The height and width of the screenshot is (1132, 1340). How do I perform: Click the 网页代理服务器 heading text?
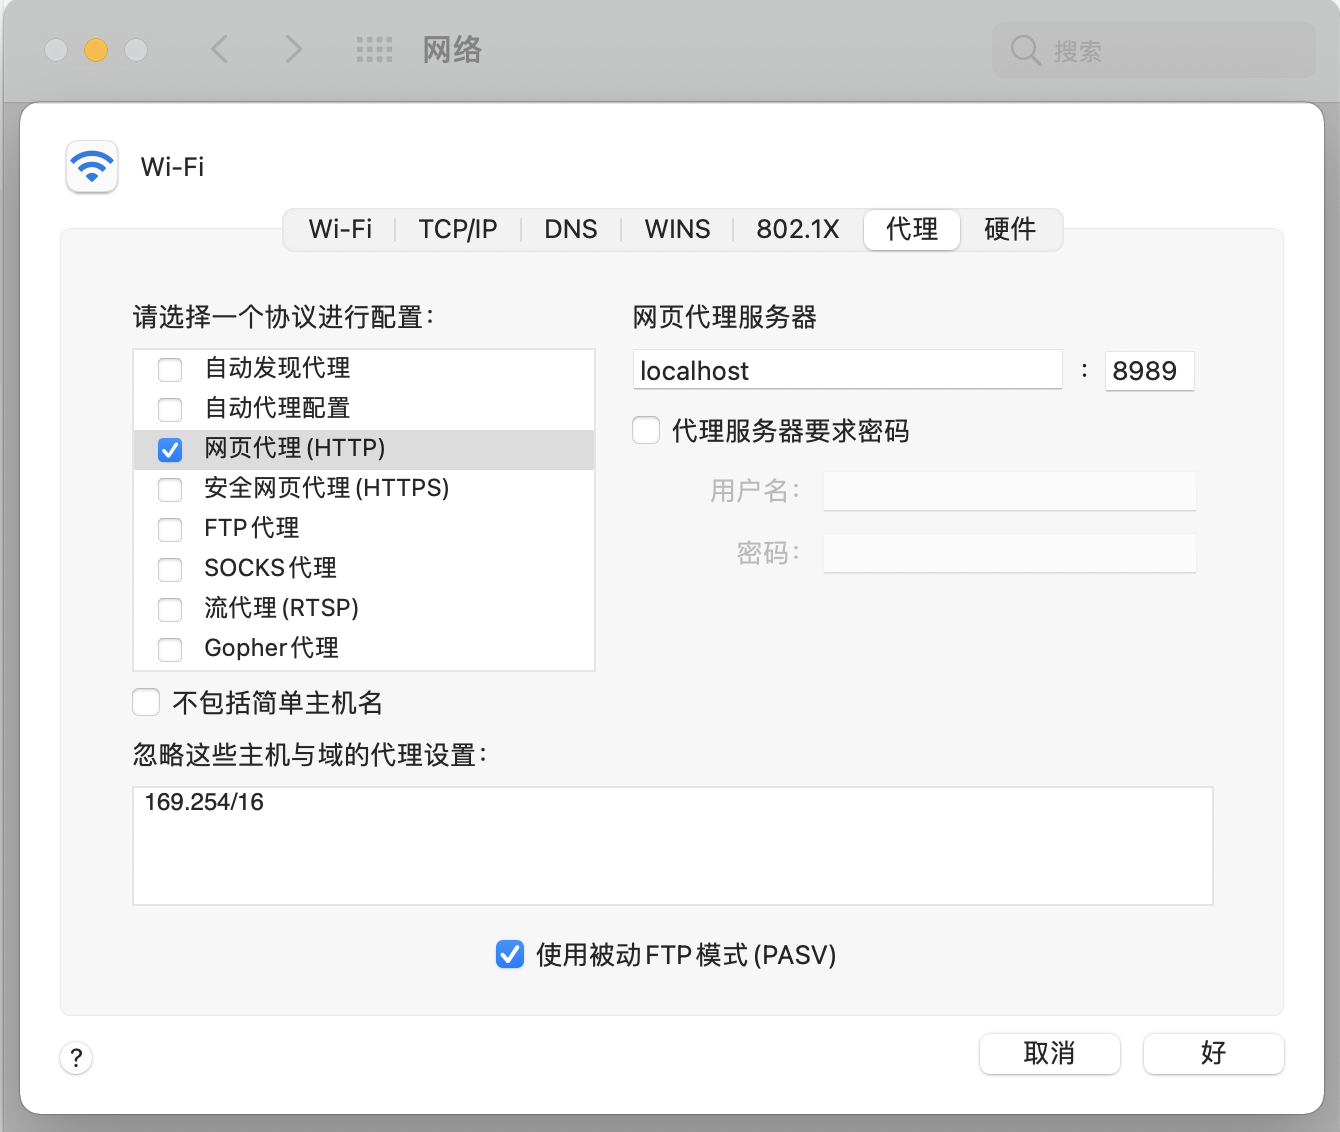pyautogui.click(x=725, y=317)
